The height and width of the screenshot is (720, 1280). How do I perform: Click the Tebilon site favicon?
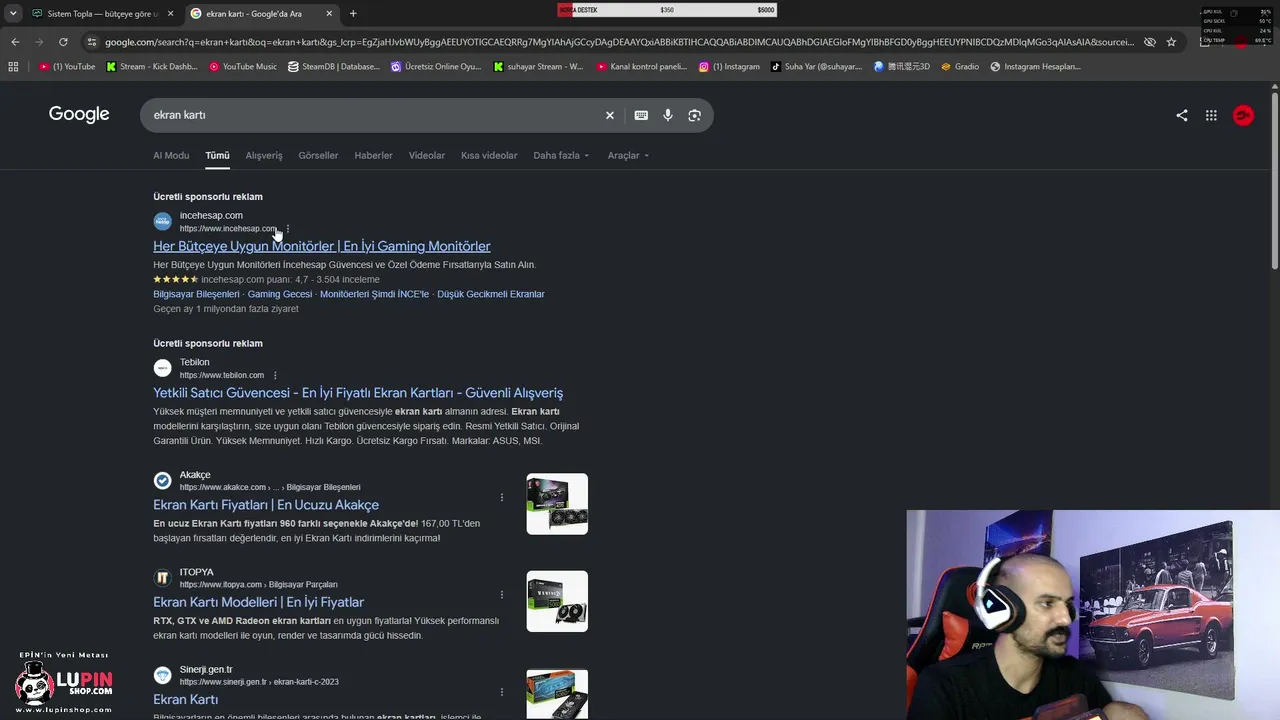(x=162, y=368)
